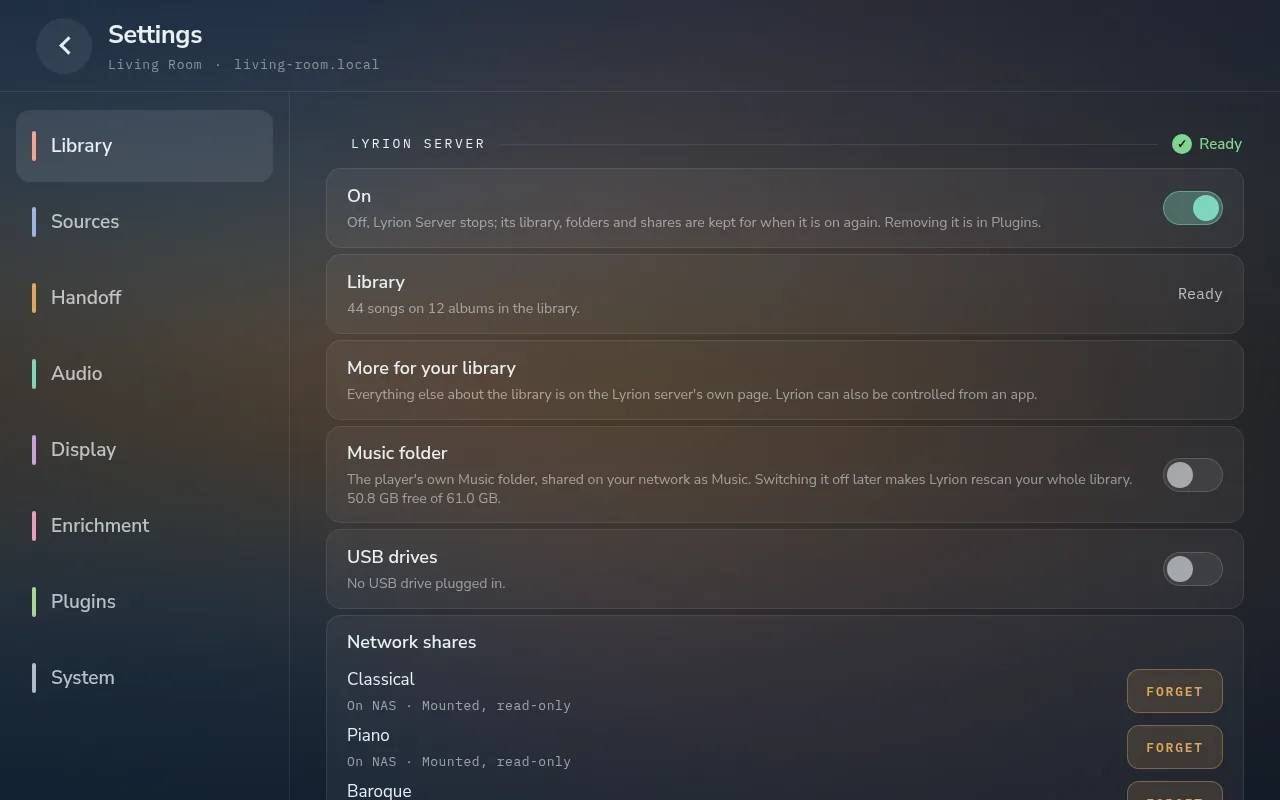Image resolution: width=1280 pixels, height=800 pixels.
Task: Forget the Classical network share
Action: click(1174, 691)
